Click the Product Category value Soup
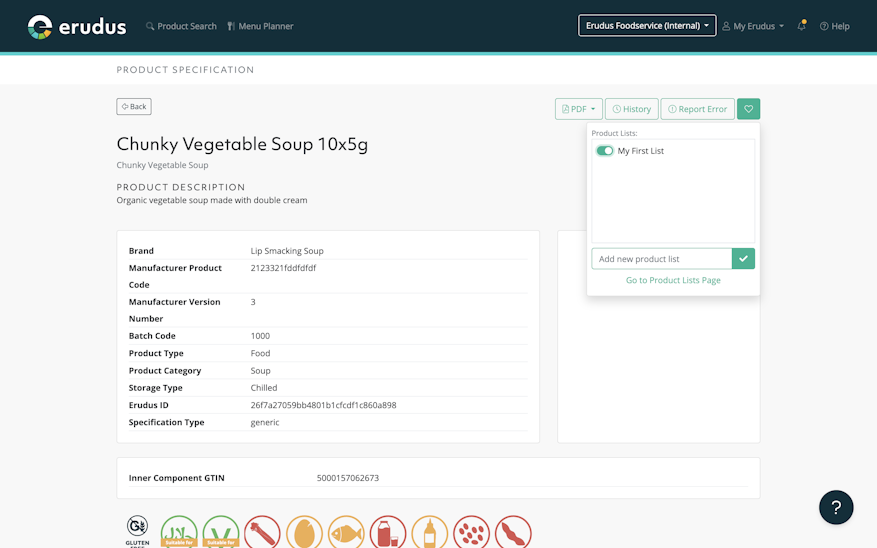The height and width of the screenshot is (548, 877). [x=260, y=371]
